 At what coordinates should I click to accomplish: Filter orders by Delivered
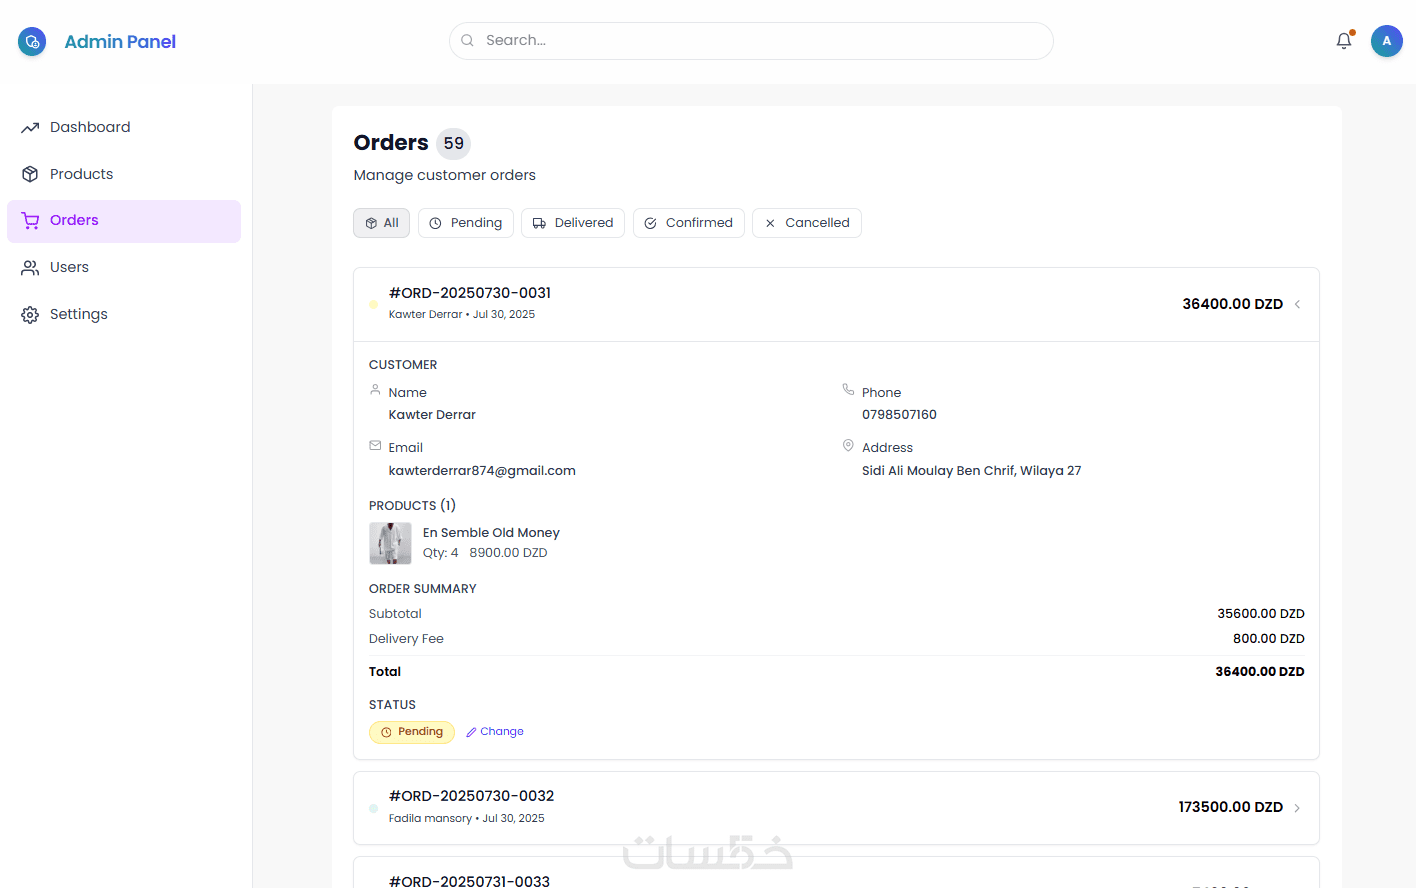pos(573,223)
